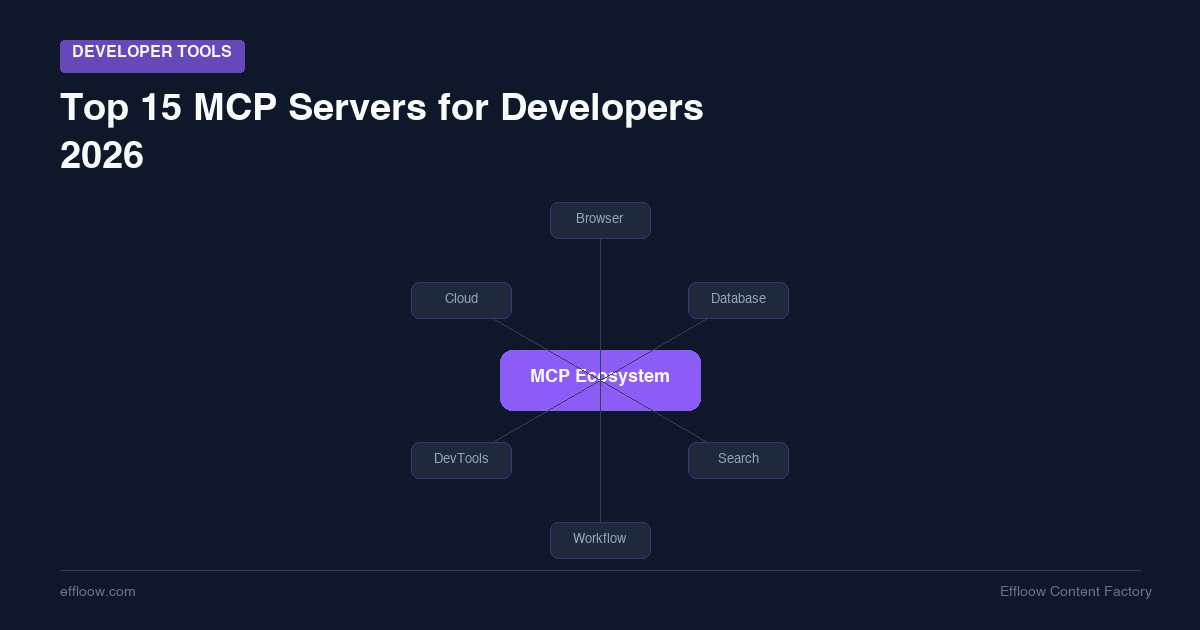Screen dimensions: 1200x630
Task: Select the Cloud node on the left
Action: 461,300
